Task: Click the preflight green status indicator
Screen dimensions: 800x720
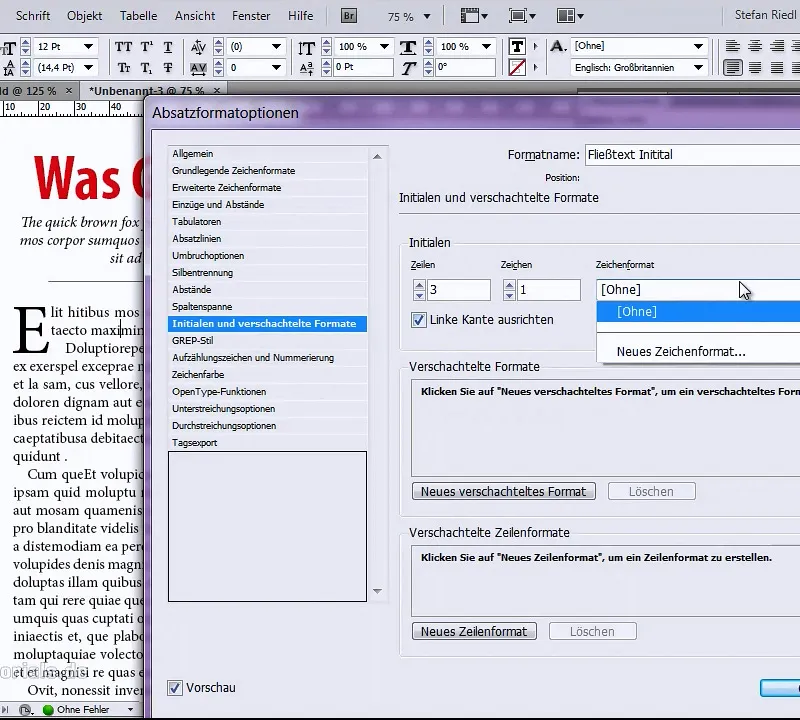Action: (48, 710)
